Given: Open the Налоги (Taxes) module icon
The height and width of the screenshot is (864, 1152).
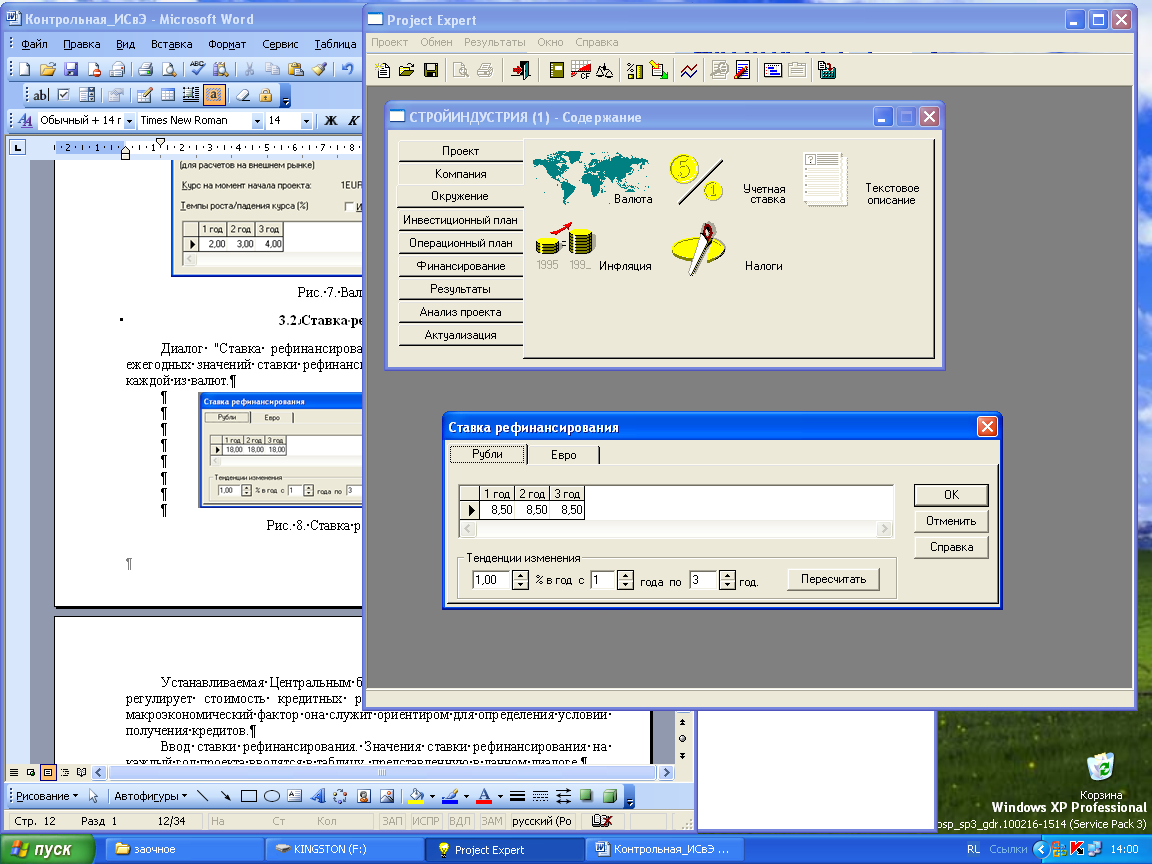Looking at the screenshot, I should coord(698,248).
